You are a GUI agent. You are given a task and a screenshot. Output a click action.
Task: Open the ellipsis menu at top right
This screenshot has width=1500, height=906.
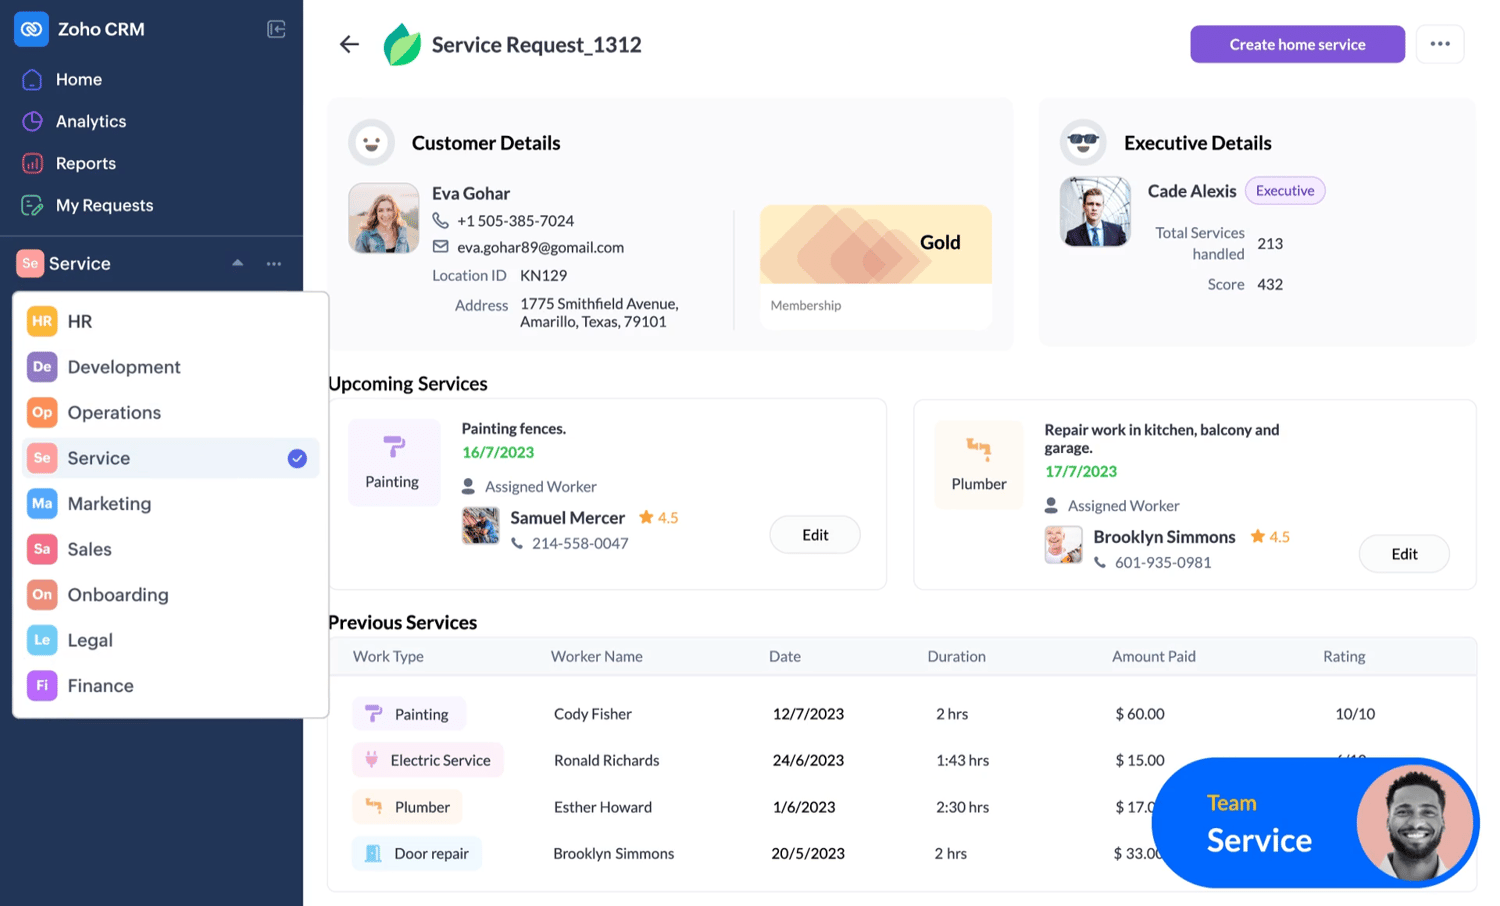pos(1440,44)
